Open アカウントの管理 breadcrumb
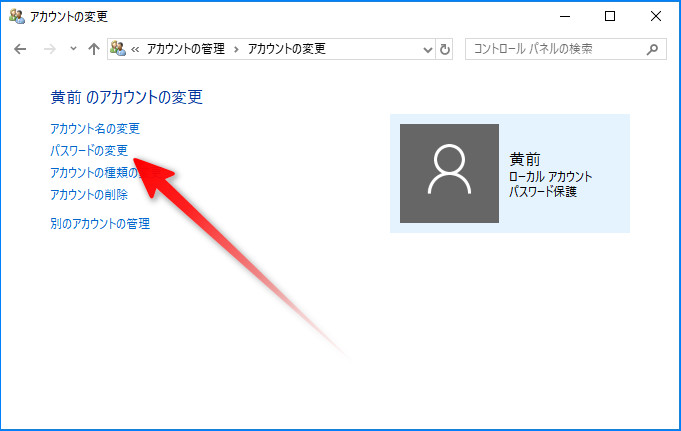The width and height of the screenshot is (681, 431). [185, 49]
